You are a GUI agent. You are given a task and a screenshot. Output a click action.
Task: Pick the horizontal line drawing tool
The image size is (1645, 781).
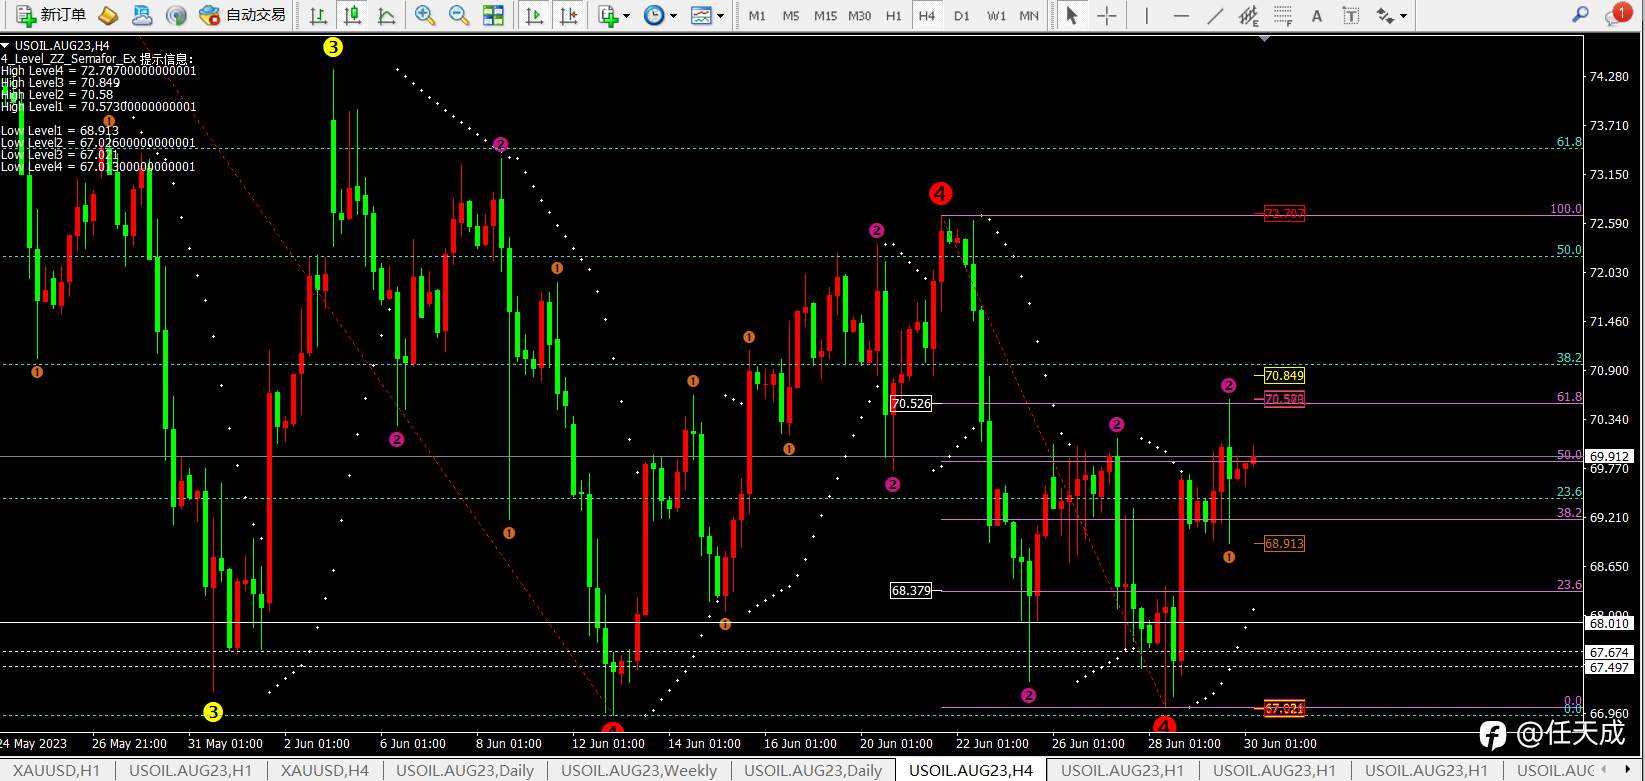coord(1181,15)
